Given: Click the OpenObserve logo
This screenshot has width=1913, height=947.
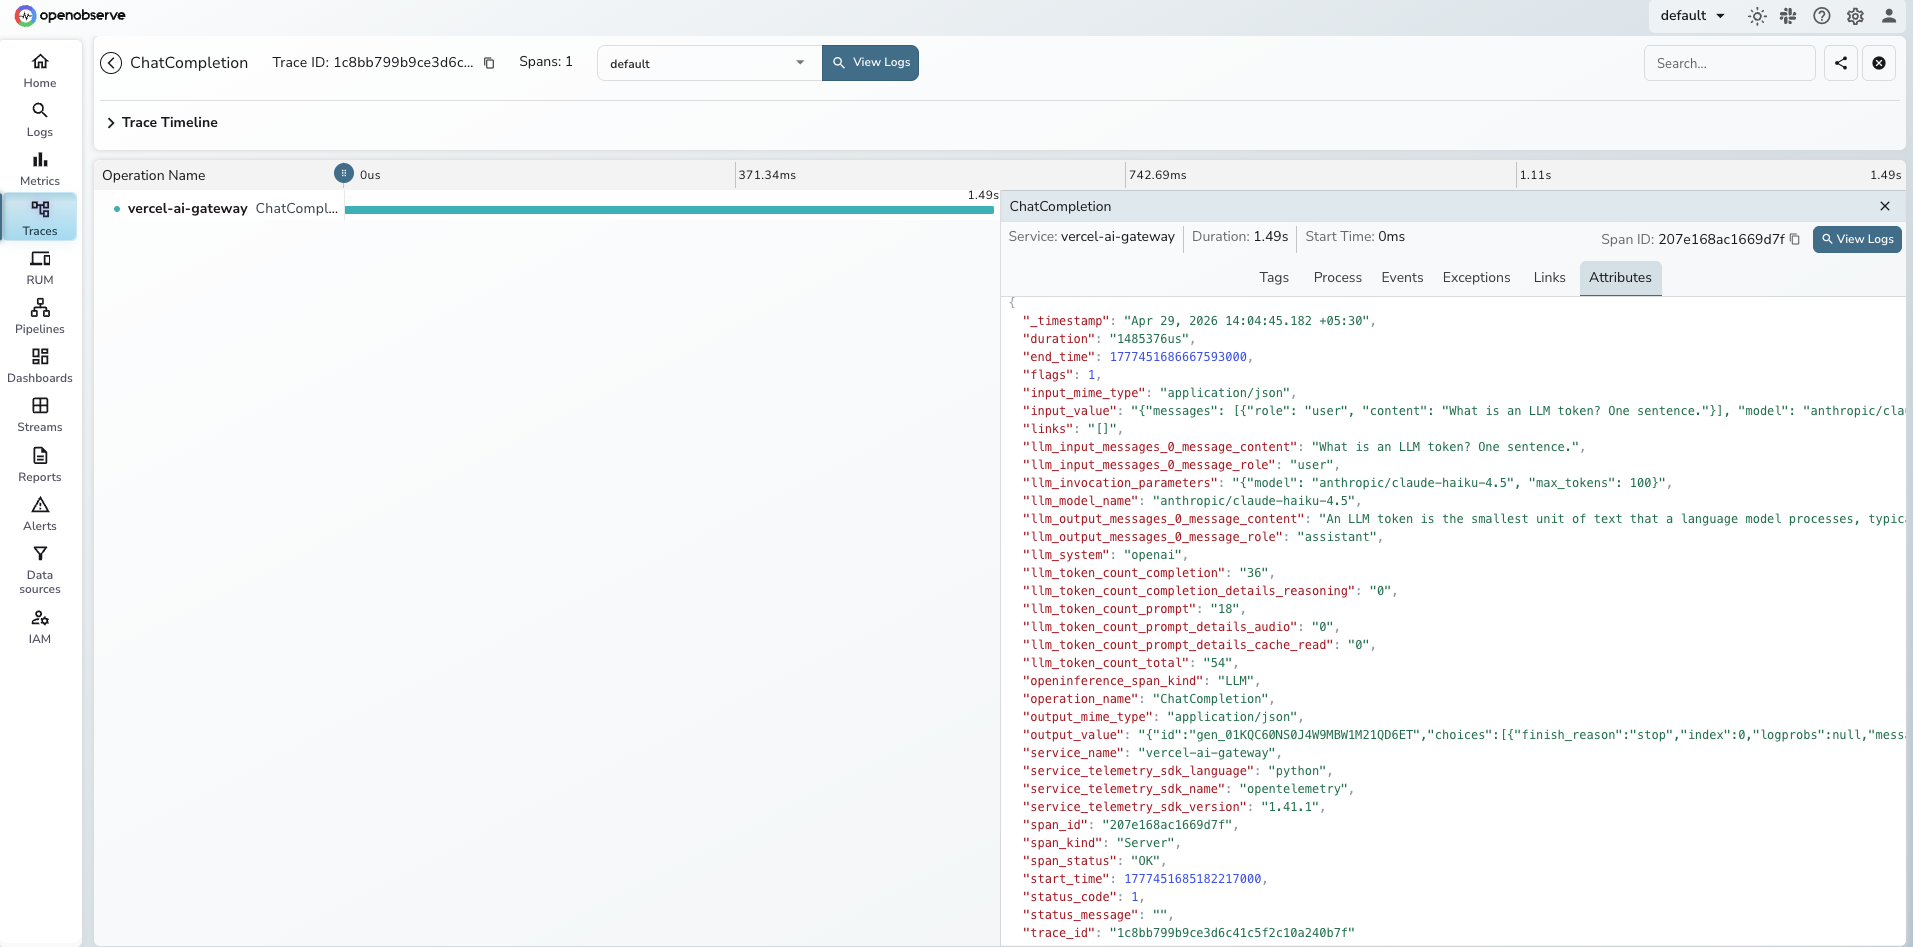Looking at the screenshot, I should pyautogui.click(x=70, y=15).
